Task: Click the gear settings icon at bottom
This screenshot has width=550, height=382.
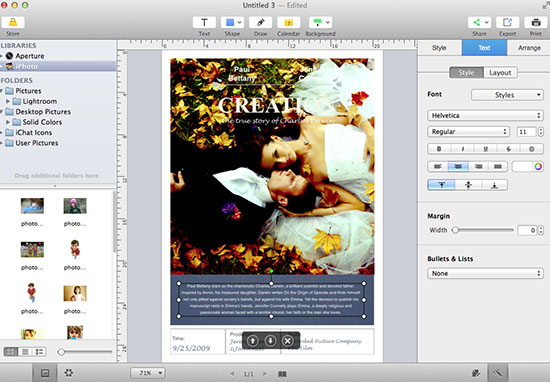Action: click(69, 373)
